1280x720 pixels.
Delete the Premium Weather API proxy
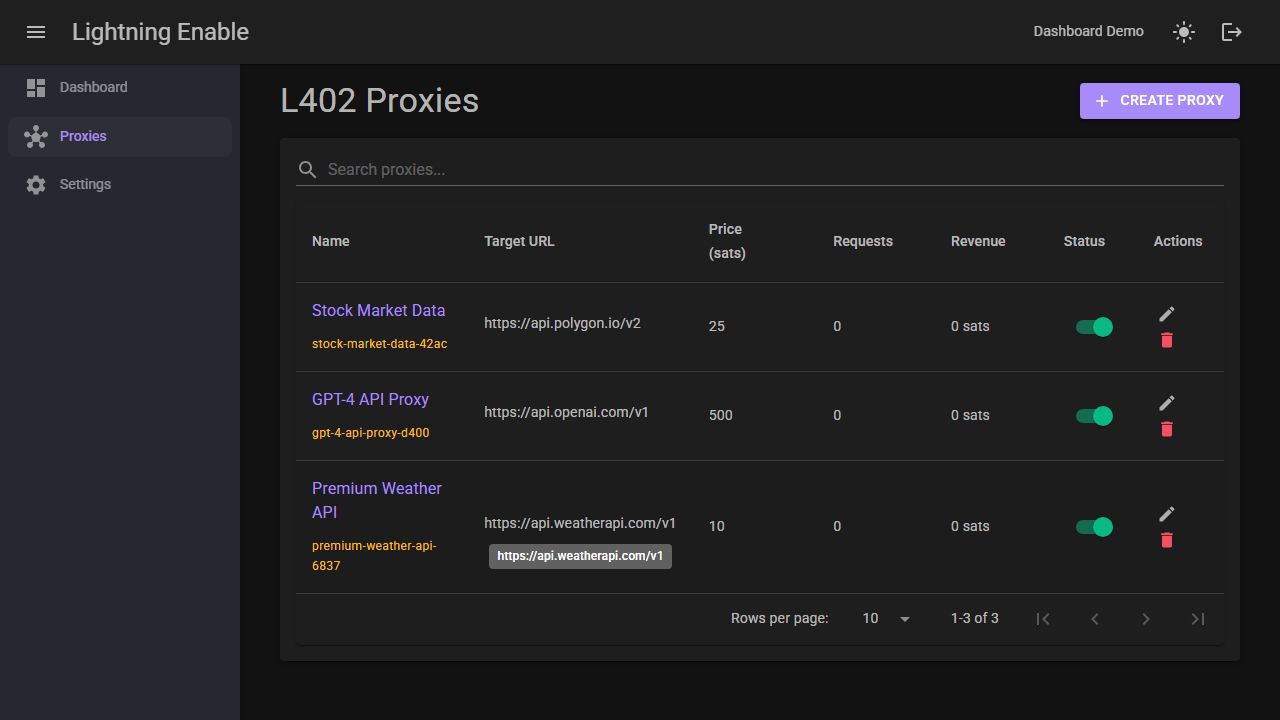(1166, 540)
